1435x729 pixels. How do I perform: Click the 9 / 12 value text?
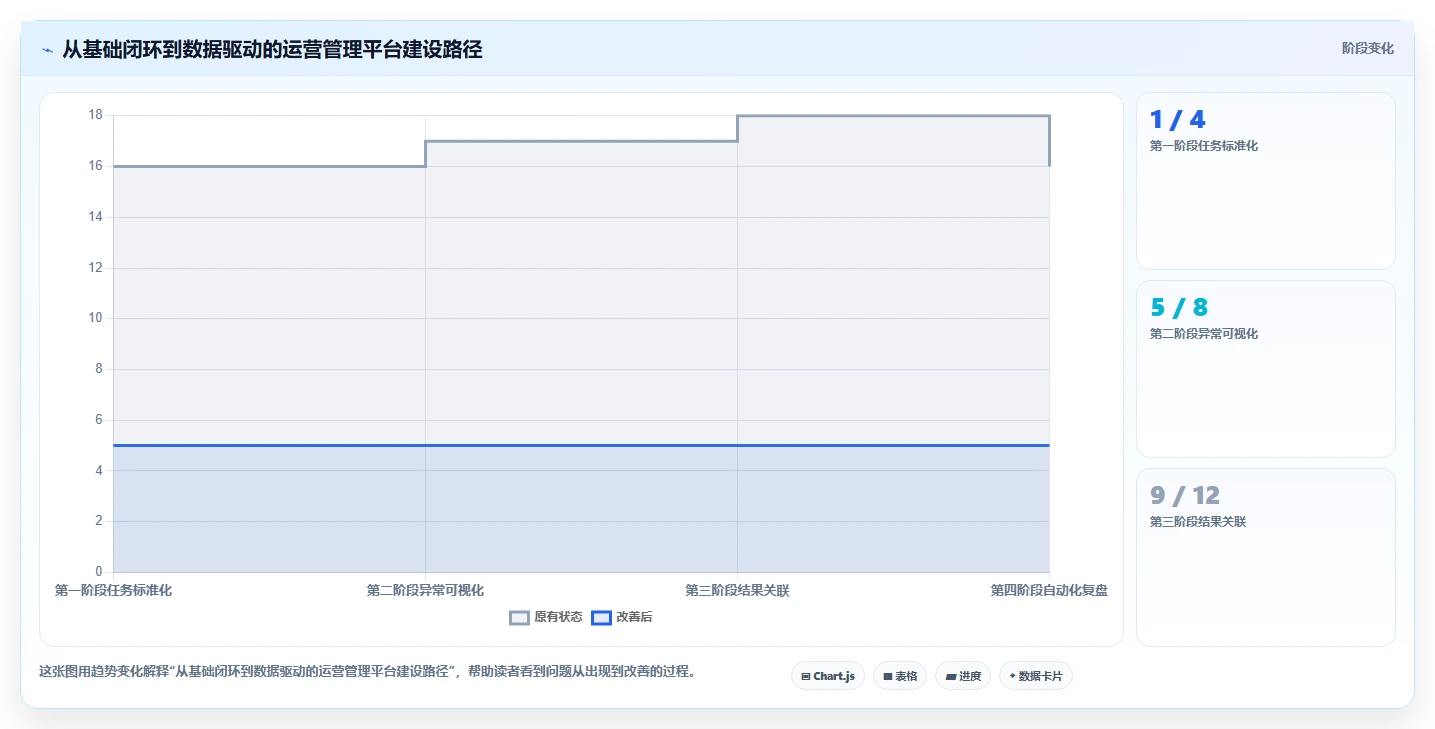1185,496
